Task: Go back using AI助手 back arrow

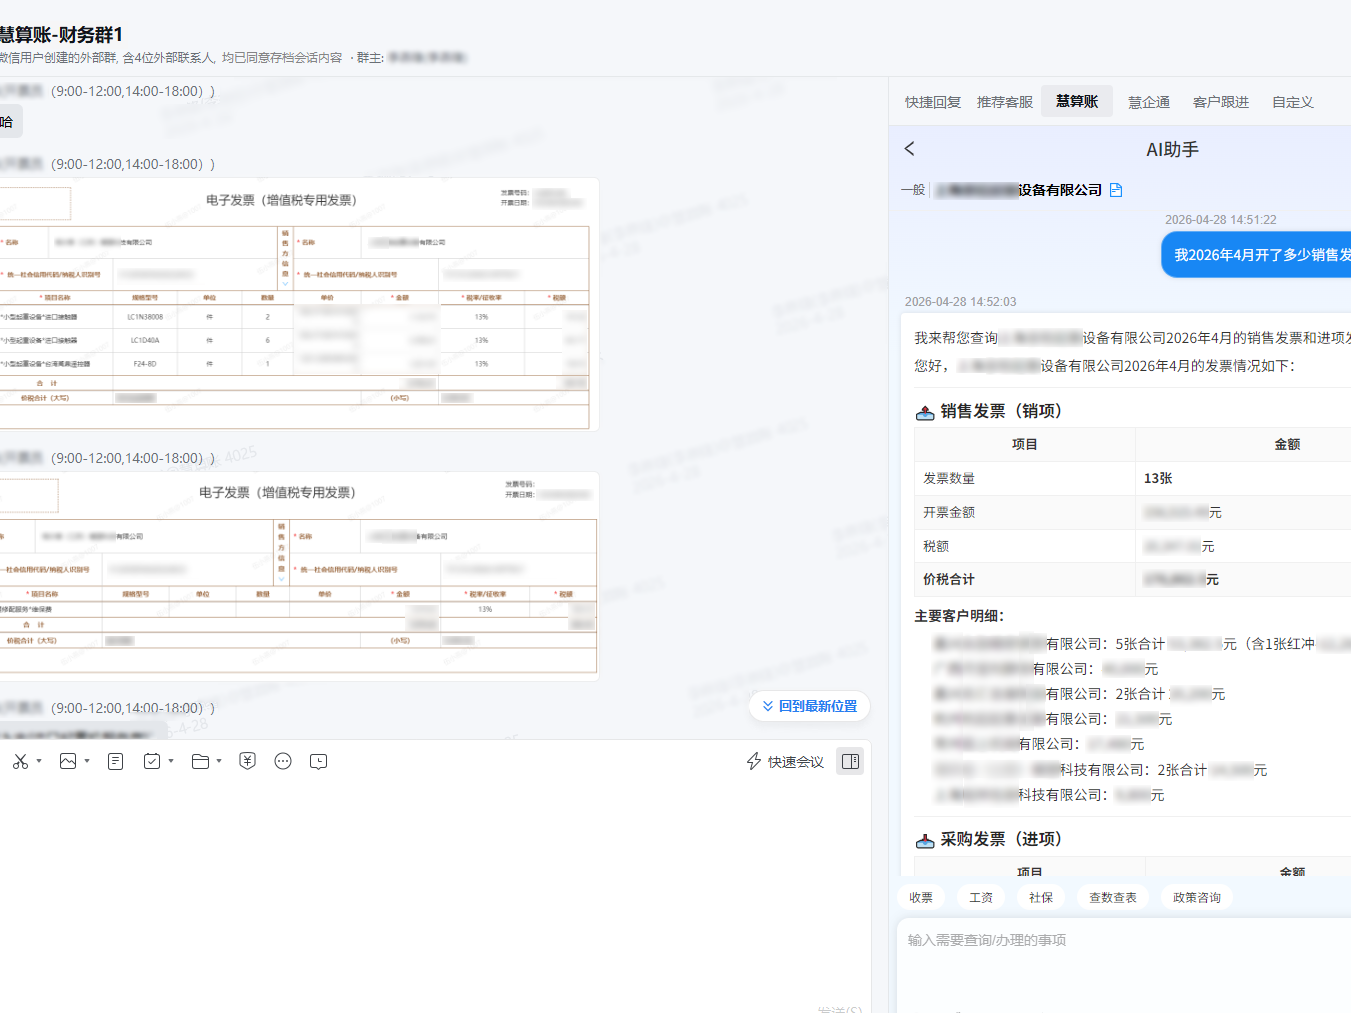Action: (910, 149)
